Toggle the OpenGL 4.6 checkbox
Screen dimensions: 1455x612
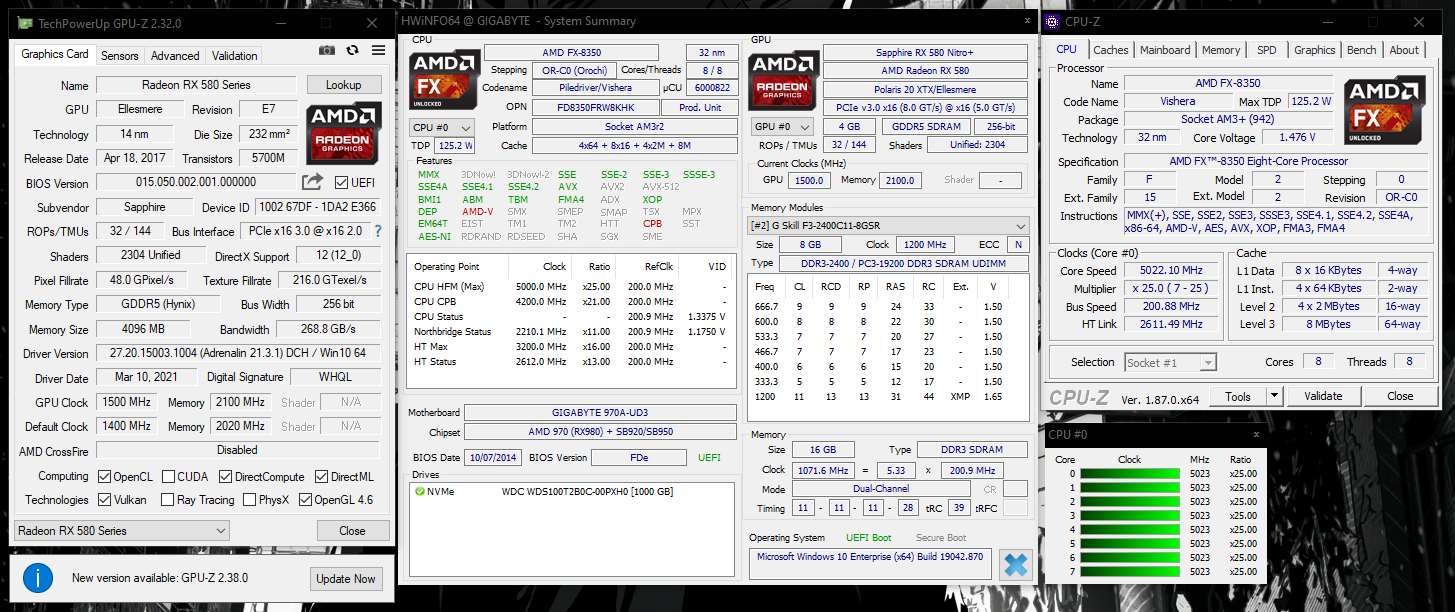pos(305,500)
